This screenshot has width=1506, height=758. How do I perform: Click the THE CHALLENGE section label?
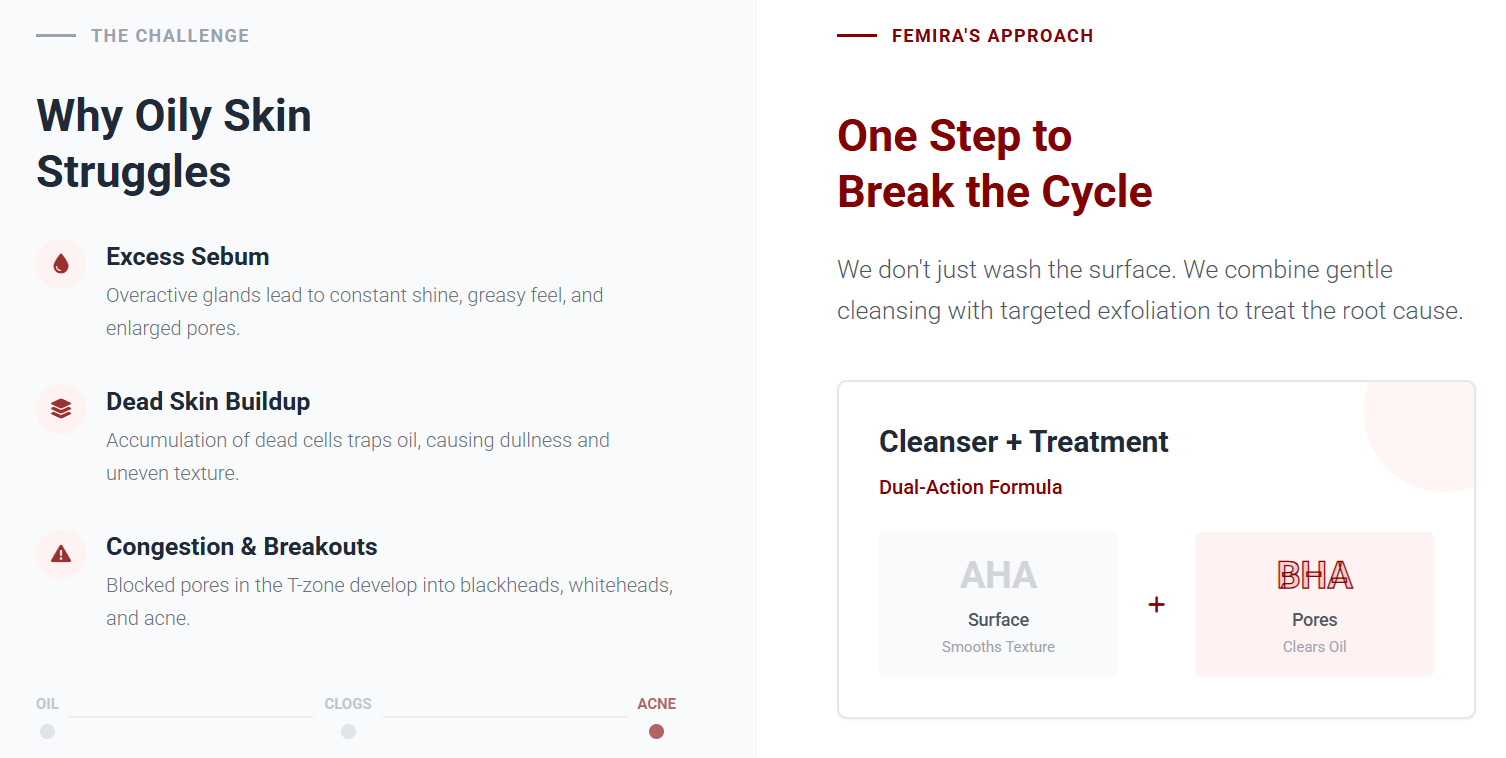click(170, 36)
